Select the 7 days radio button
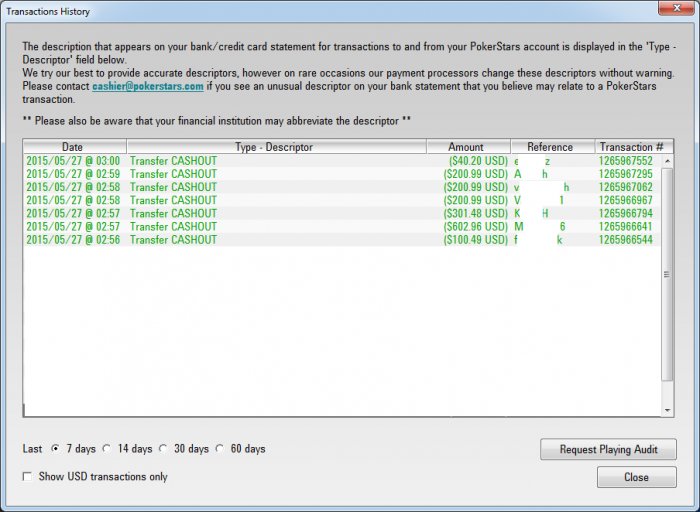This screenshot has height=512, width=700. [55, 449]
